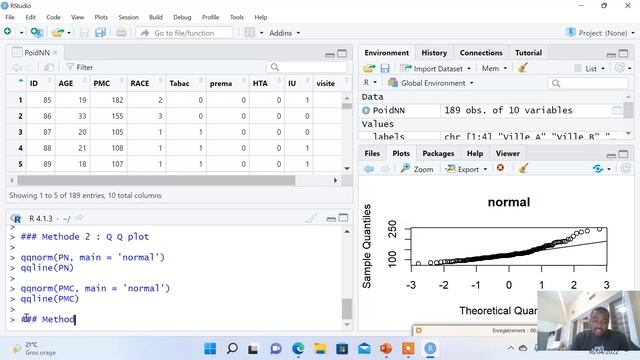This screenshot has width=640, height=360.
Task: Open Project (None) dropdown
Action: [x=600, y=33]
